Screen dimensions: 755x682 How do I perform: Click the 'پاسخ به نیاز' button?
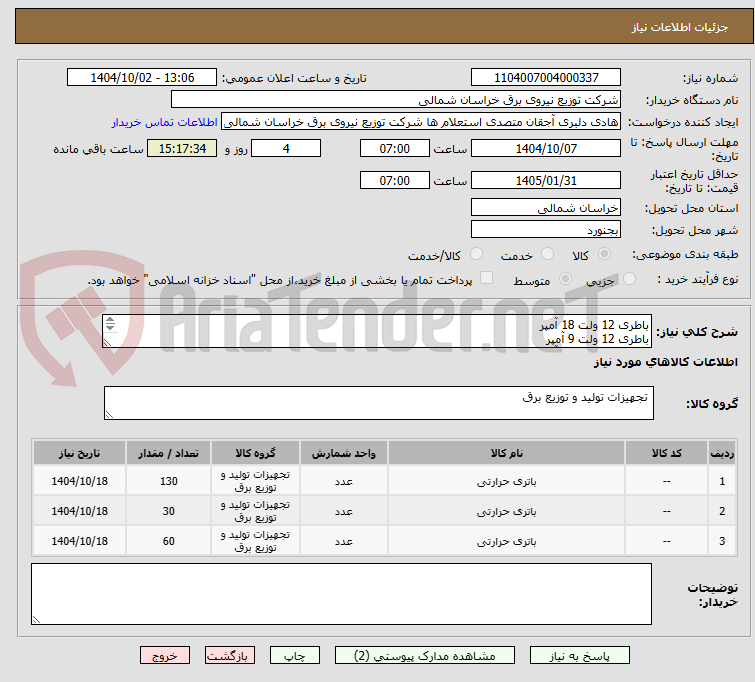(579, 656)
